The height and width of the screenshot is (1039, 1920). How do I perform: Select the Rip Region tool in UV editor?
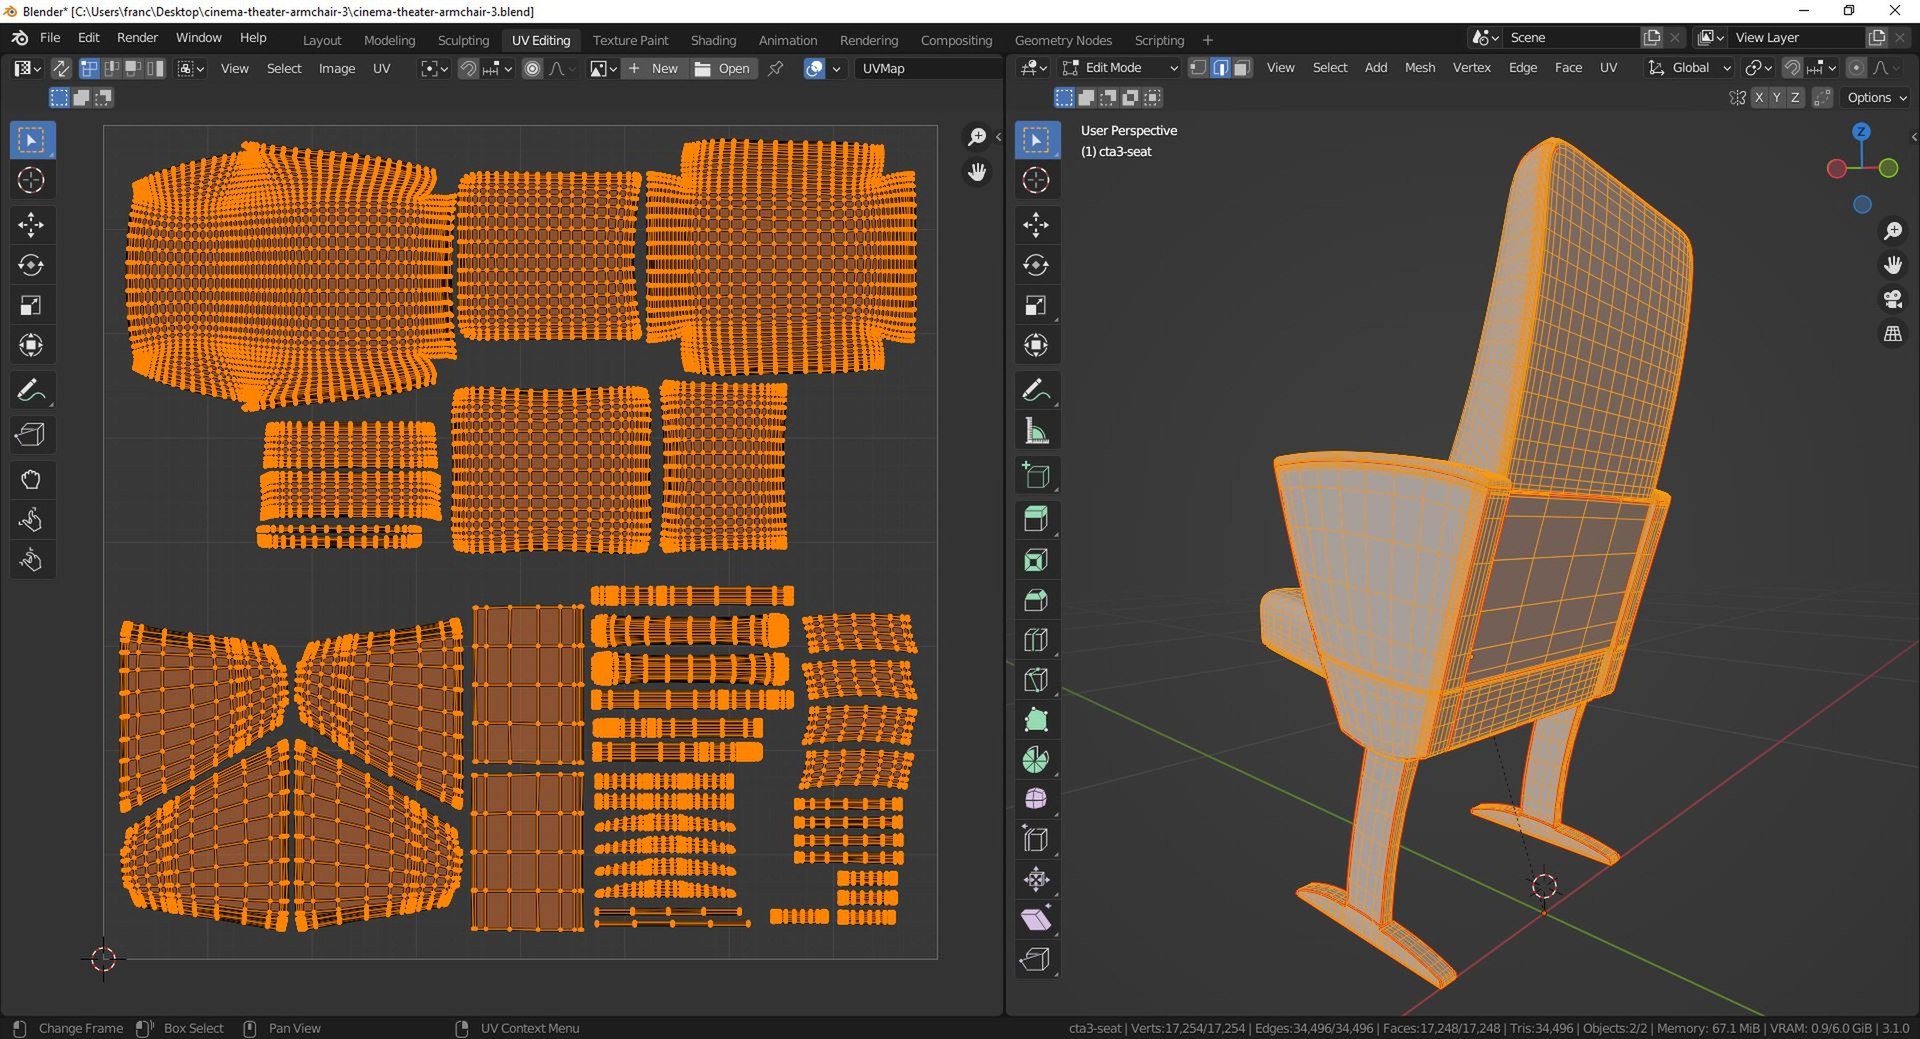[32, 435]
